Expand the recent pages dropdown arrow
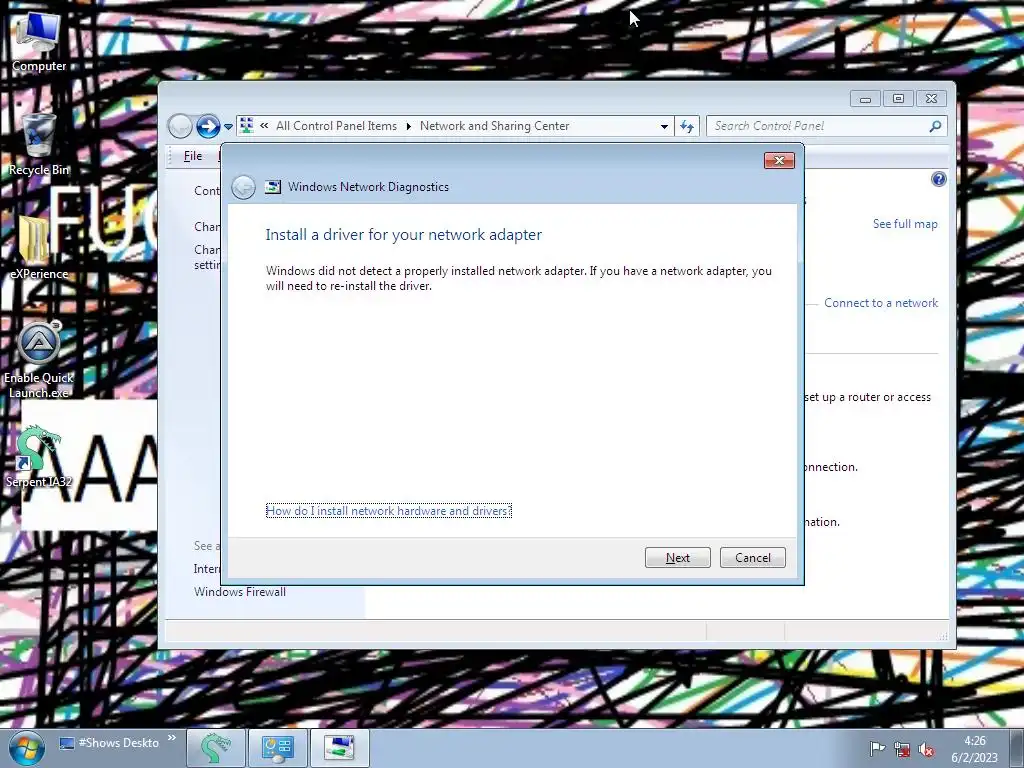1024x768 pixels. pos(228,127)
